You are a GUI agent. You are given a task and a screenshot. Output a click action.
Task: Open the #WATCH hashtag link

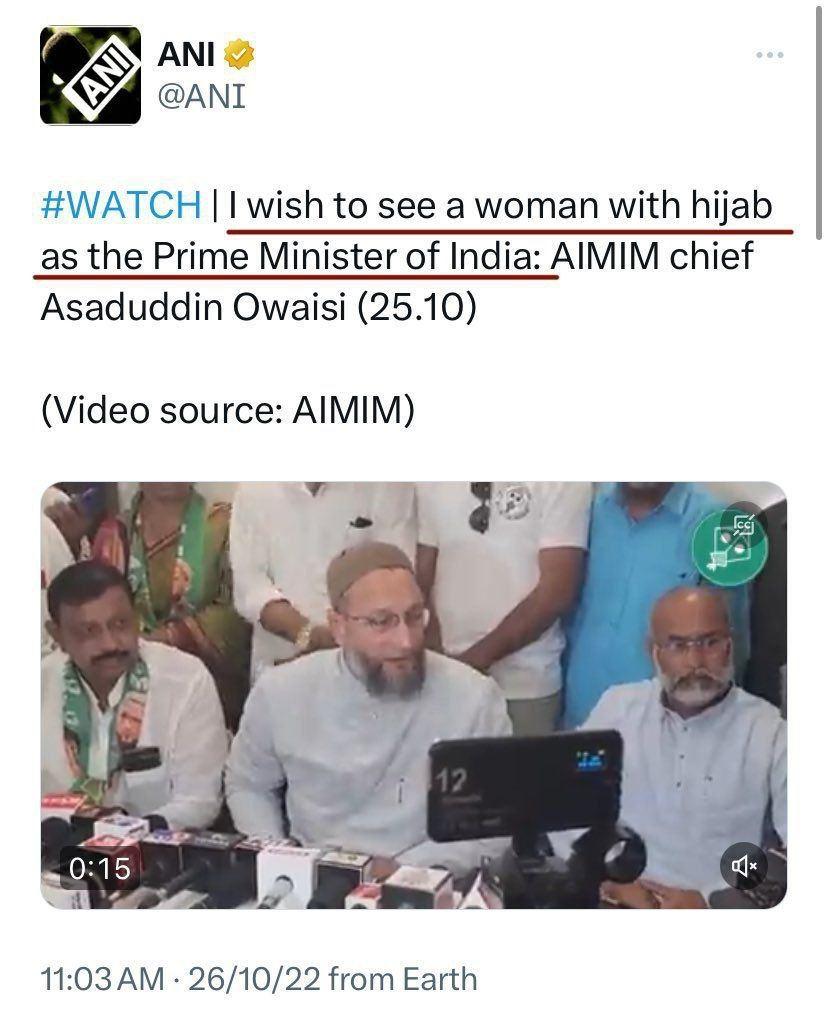pyautogui.click(x=121, y=205)
